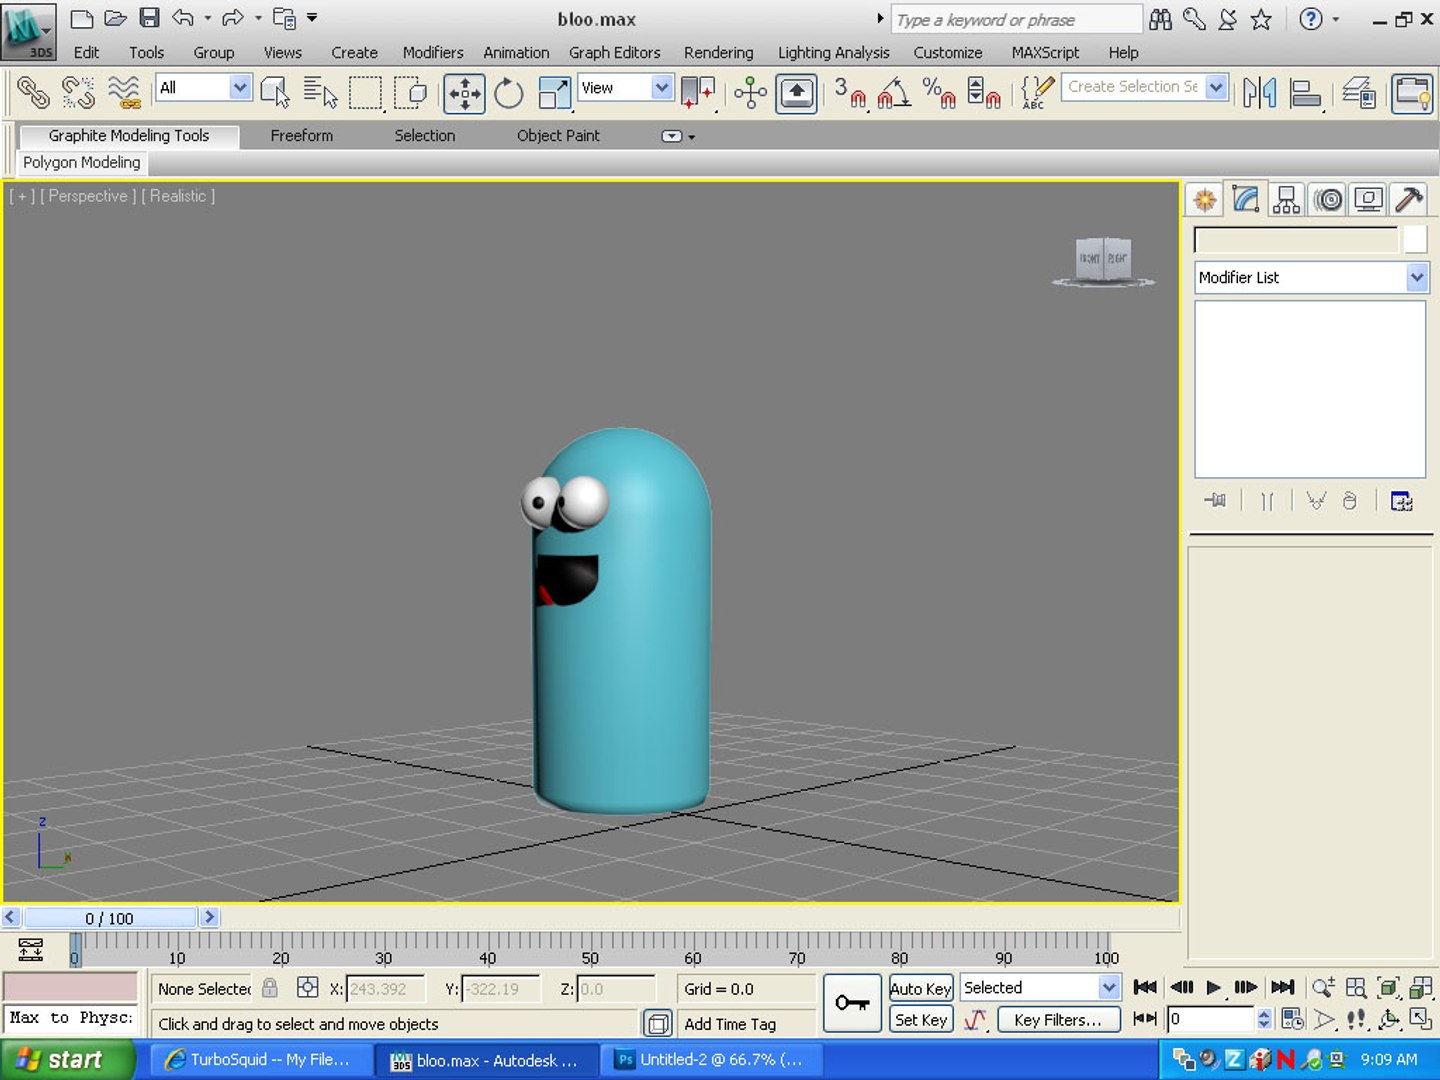1440x1080 pixels.
Task: Expand the Polygon Modeling panel
Action: (82, 162)
